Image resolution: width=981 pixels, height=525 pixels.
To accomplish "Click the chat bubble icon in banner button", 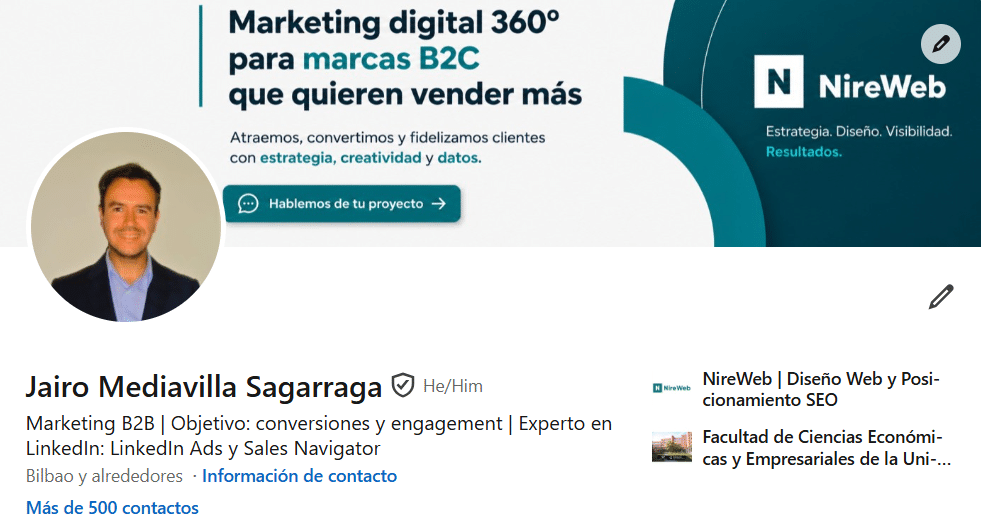I will 248,203.
